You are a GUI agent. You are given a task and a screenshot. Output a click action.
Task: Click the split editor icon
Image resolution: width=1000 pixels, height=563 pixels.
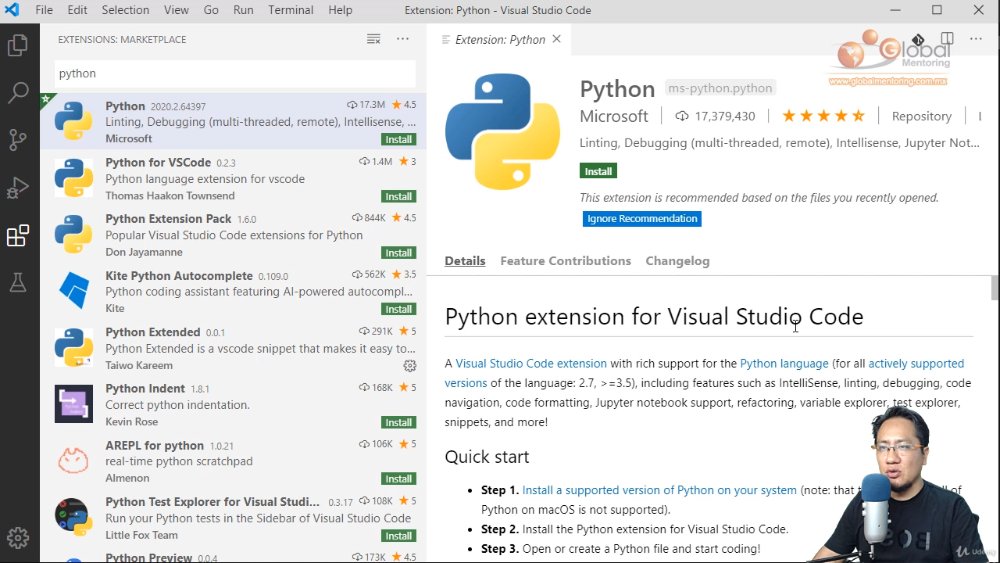click(x=947, y=39)
